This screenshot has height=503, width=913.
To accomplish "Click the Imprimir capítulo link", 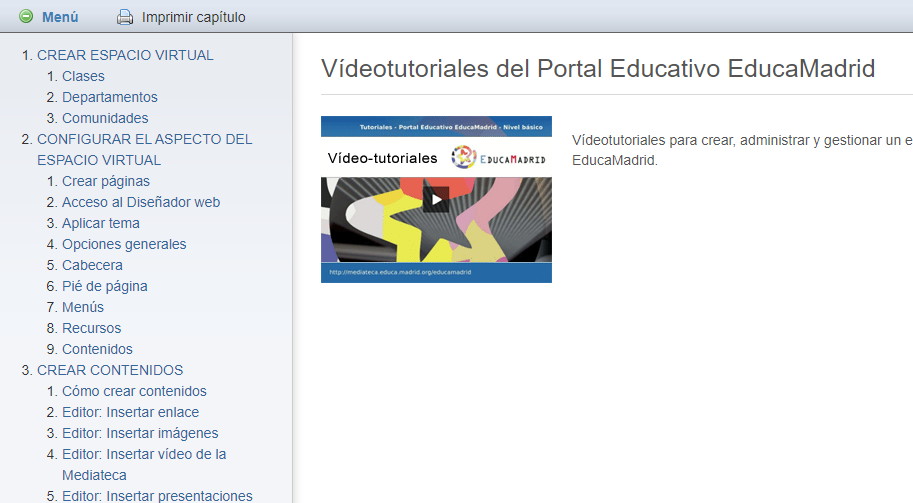I will coord(193,17).
